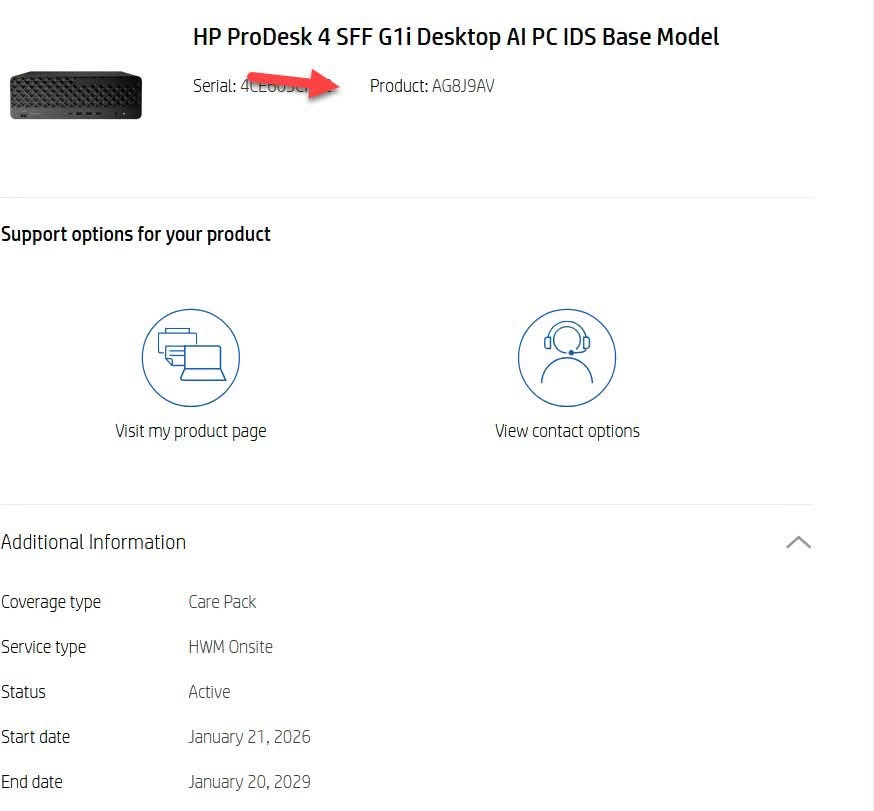Click the HWM Onsite service type value
This screenshot has height=811, width=874.
point(230,647)
